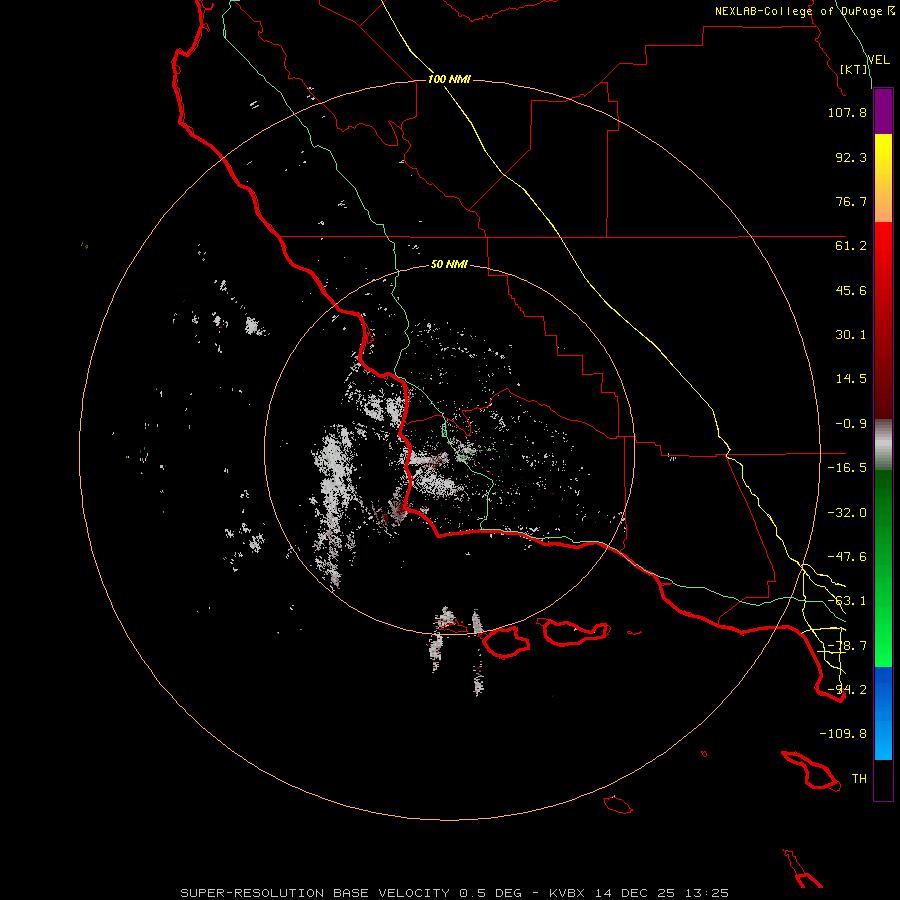Click the SUPER-RESOLUTION BASE VELOCITY caption text
The image size is (900, 900).
[315, 893]
